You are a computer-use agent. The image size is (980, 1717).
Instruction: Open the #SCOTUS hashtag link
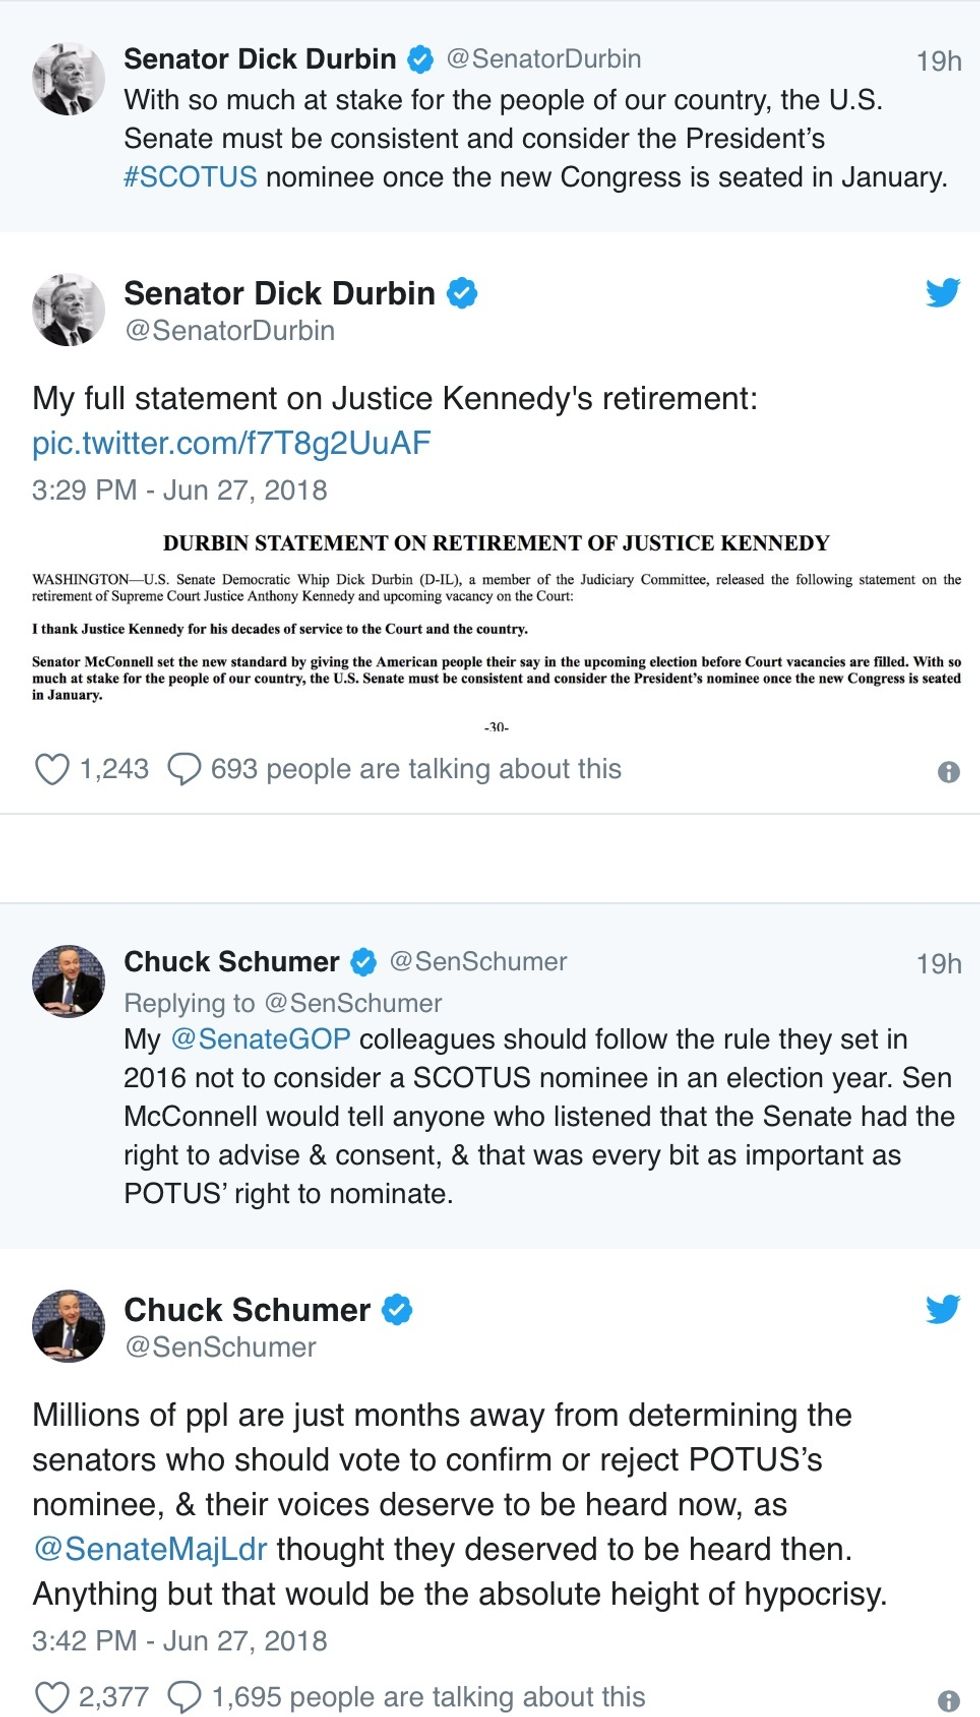click(x=190, y=177)
